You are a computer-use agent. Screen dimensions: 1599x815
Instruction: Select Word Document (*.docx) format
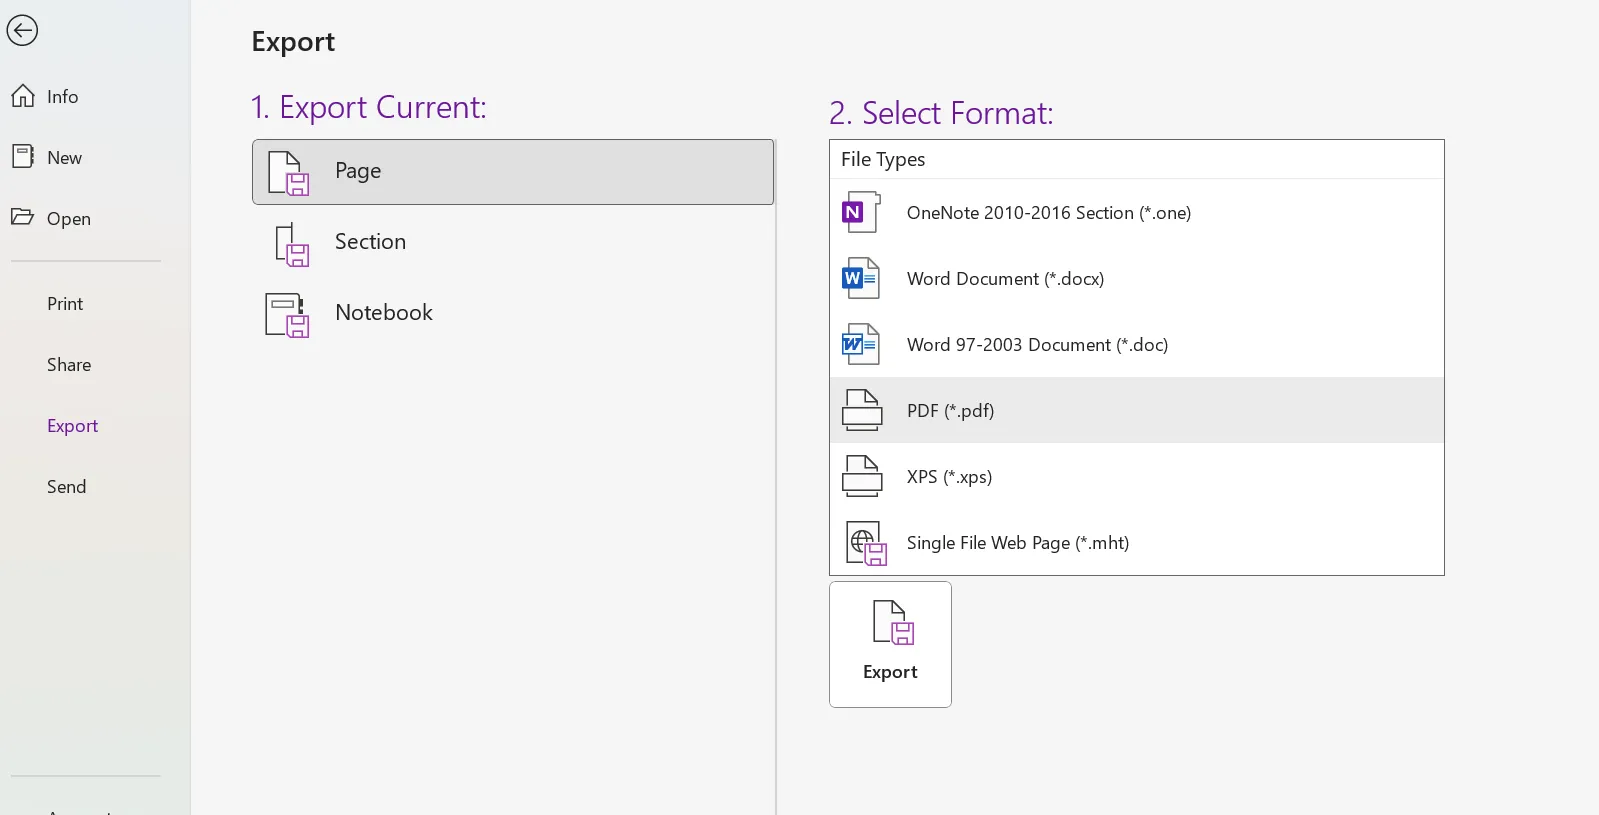pyautogui.click(x=1137, y=278)
